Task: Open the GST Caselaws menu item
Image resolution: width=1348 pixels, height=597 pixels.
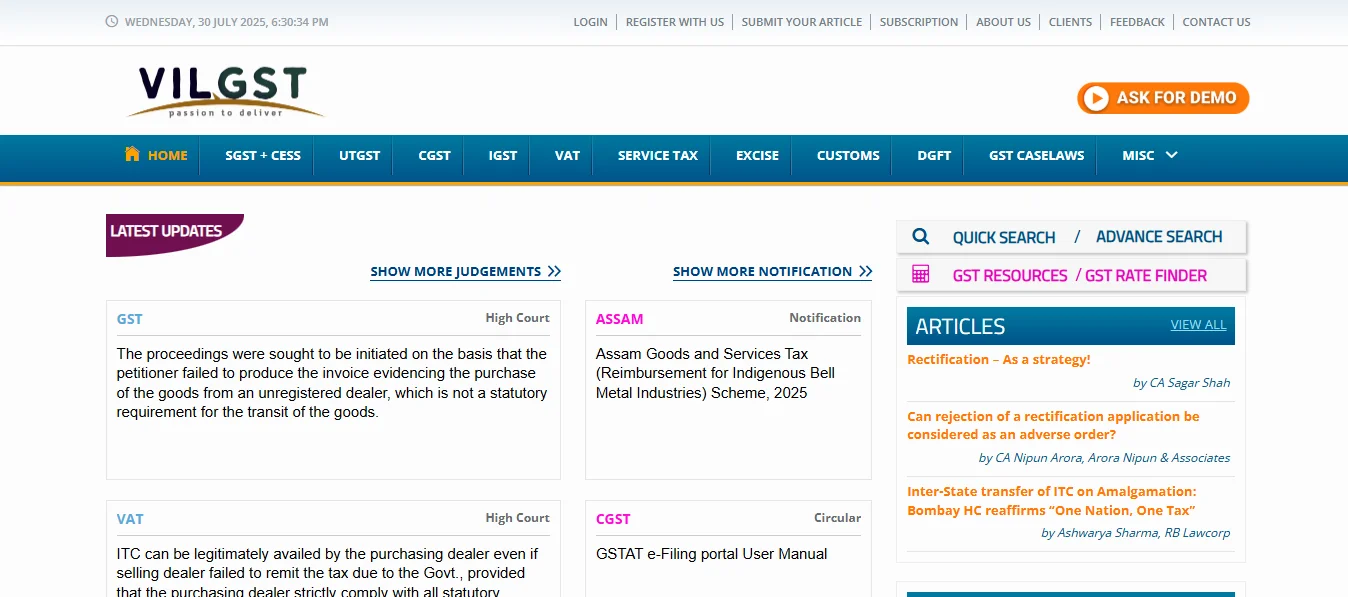Action: (1036, 155)
